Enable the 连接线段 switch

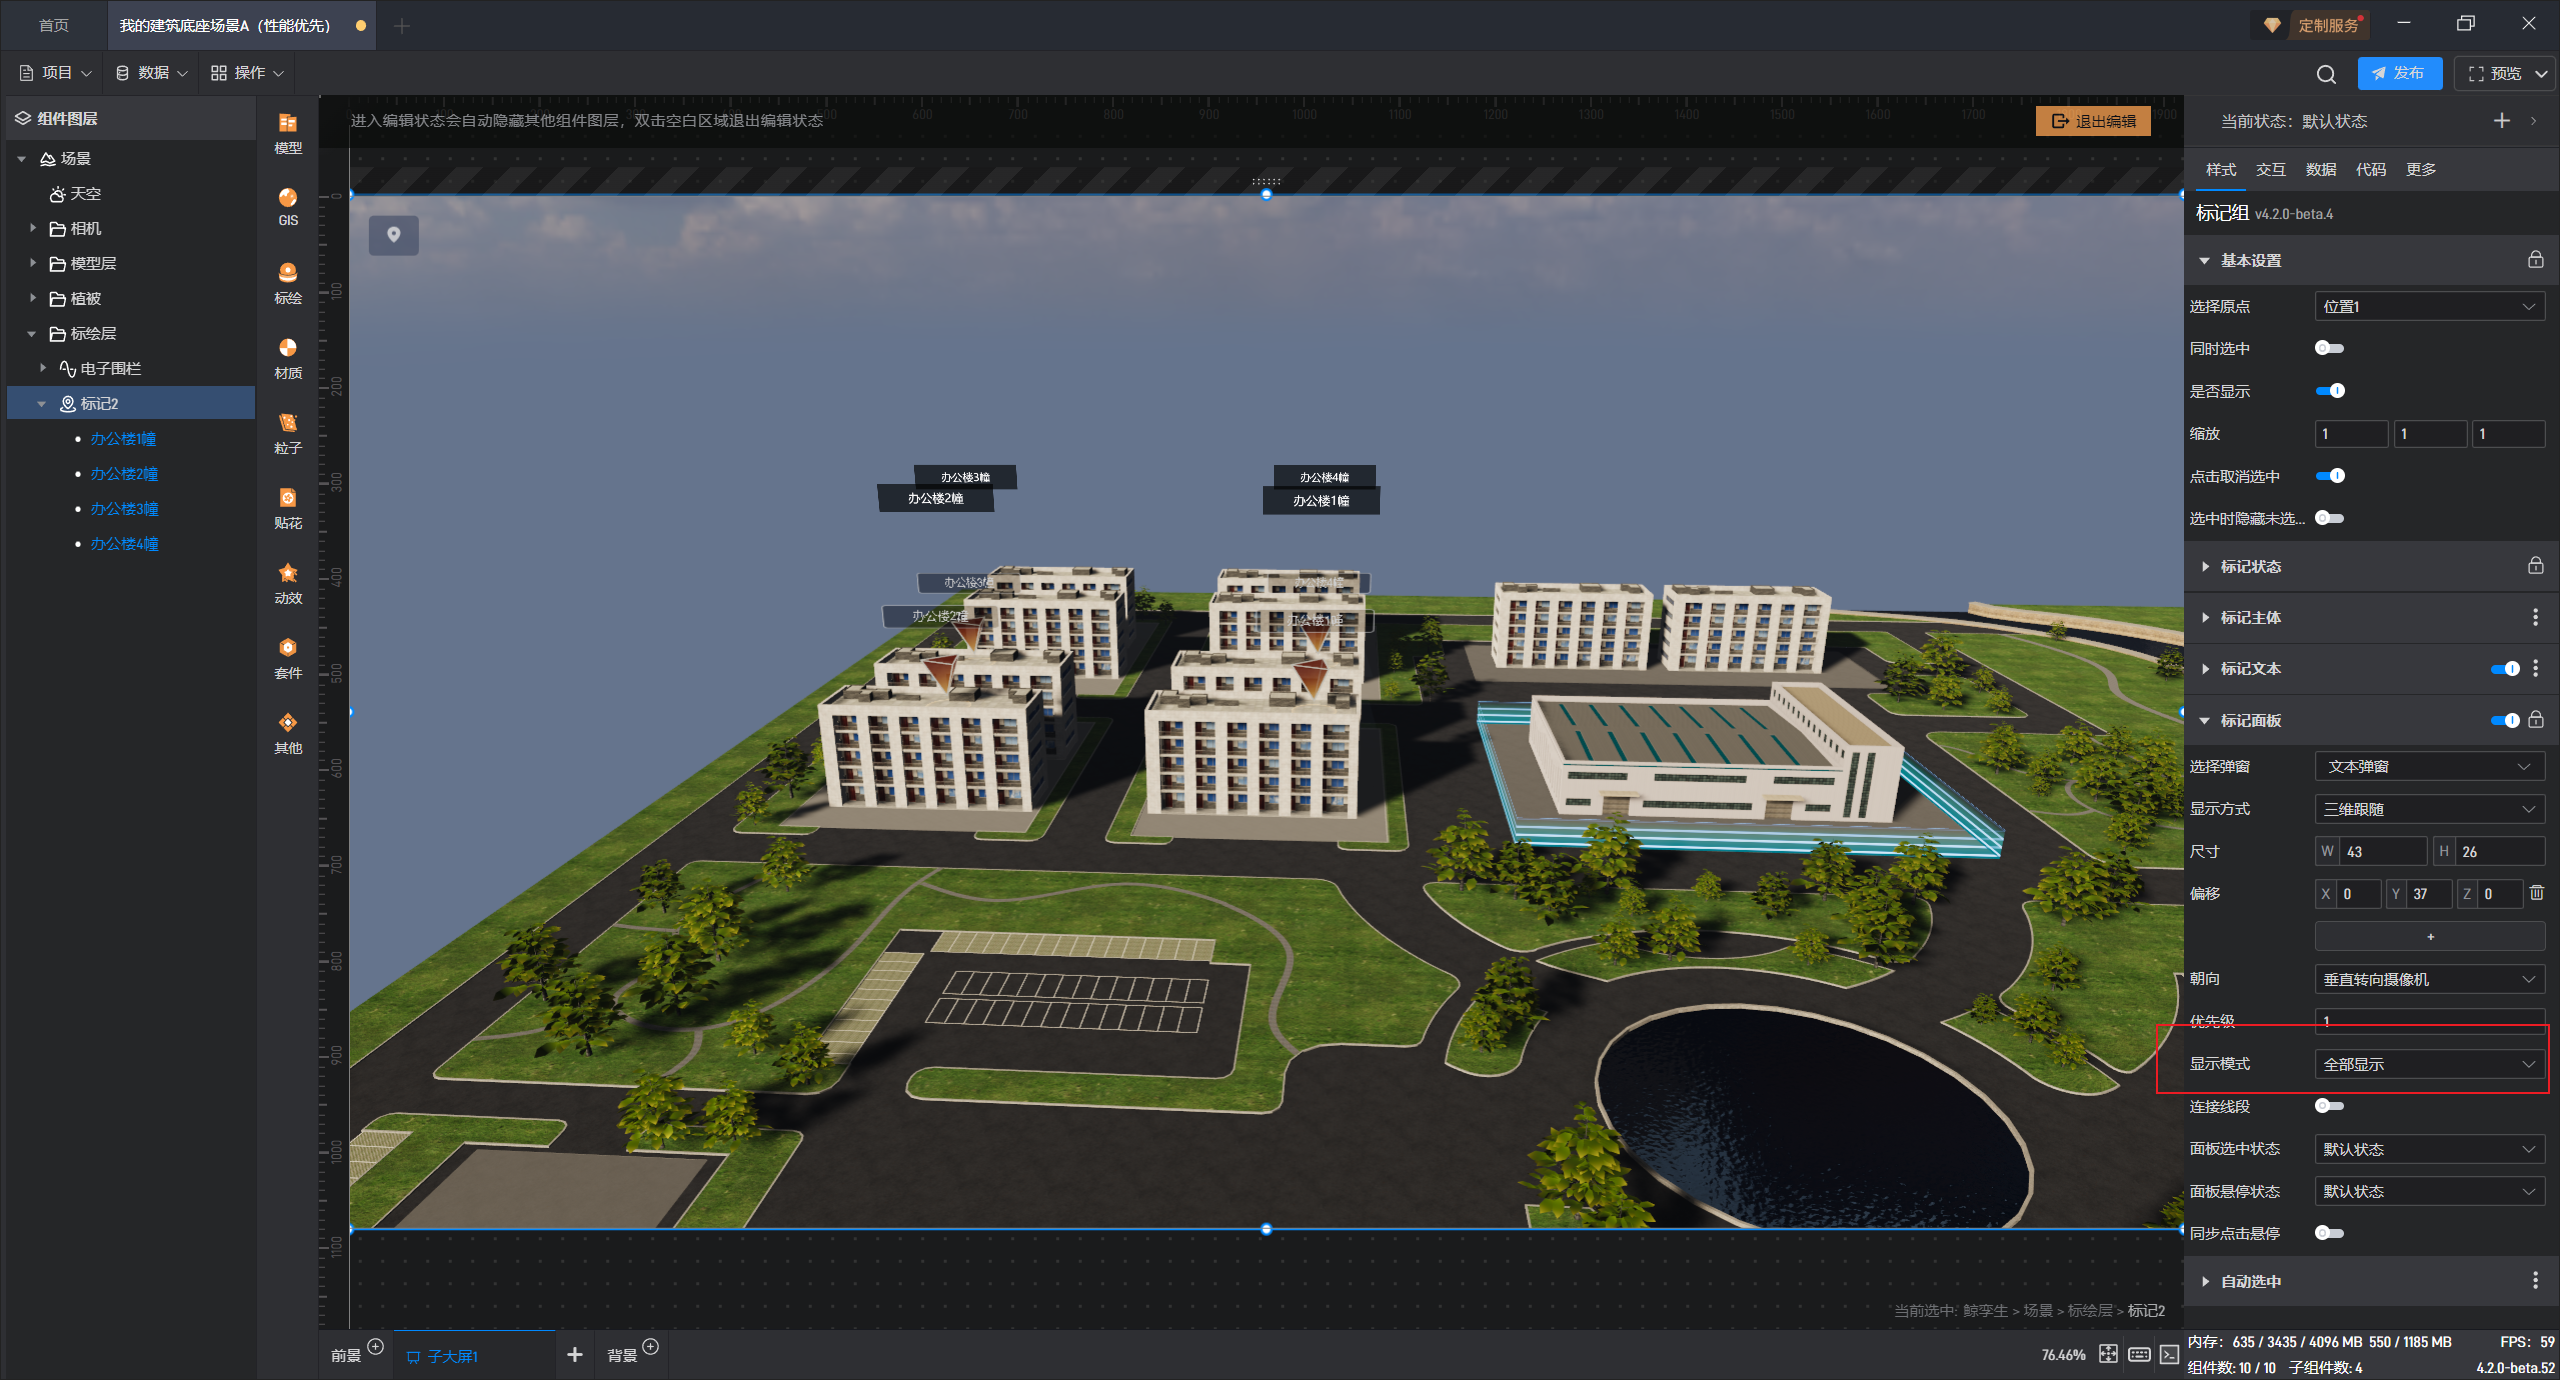click(2329, 1106)
